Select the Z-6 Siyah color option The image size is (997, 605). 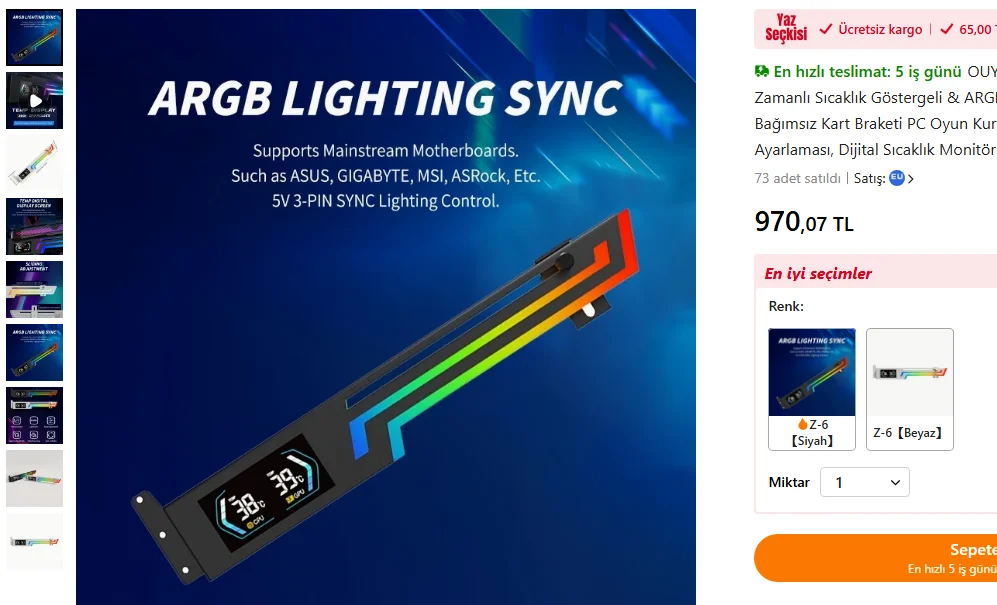coord(812,389)
